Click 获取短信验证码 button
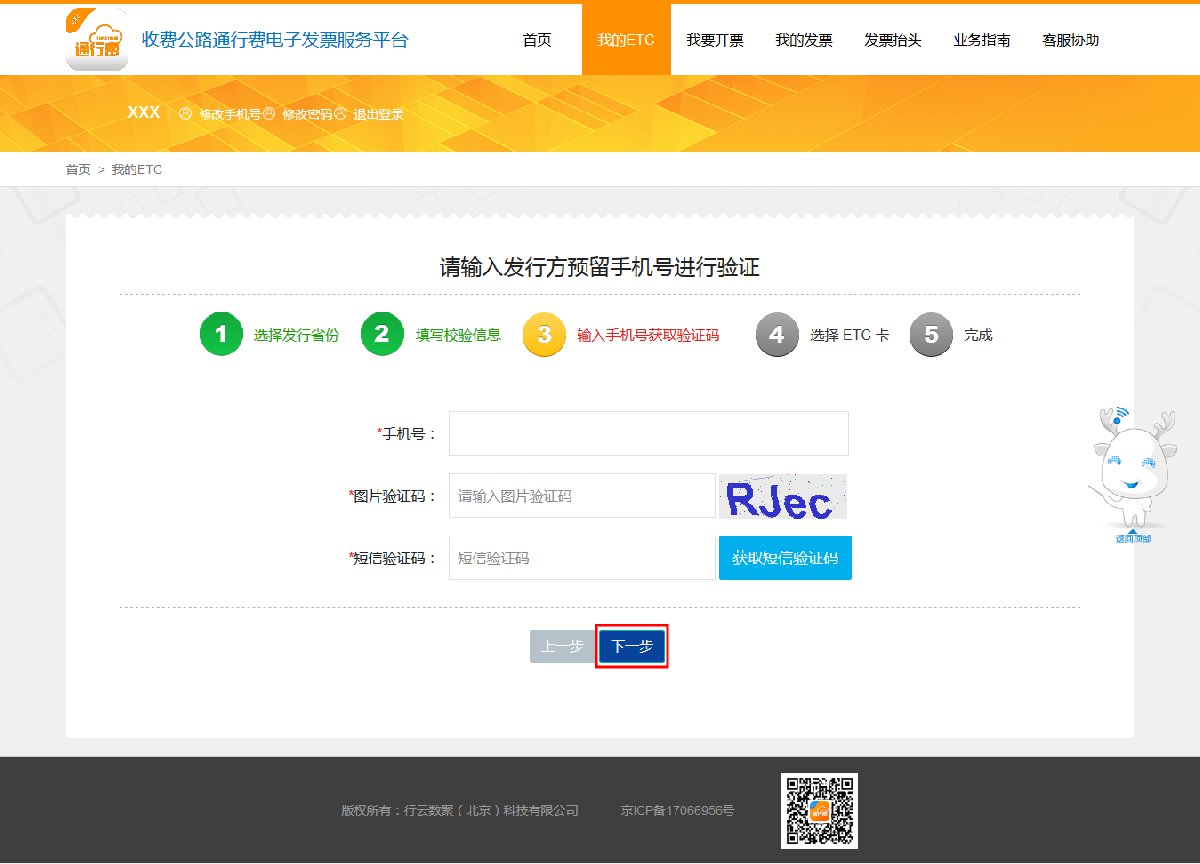Screen dimensions: 1200x864 coord(785,558)
